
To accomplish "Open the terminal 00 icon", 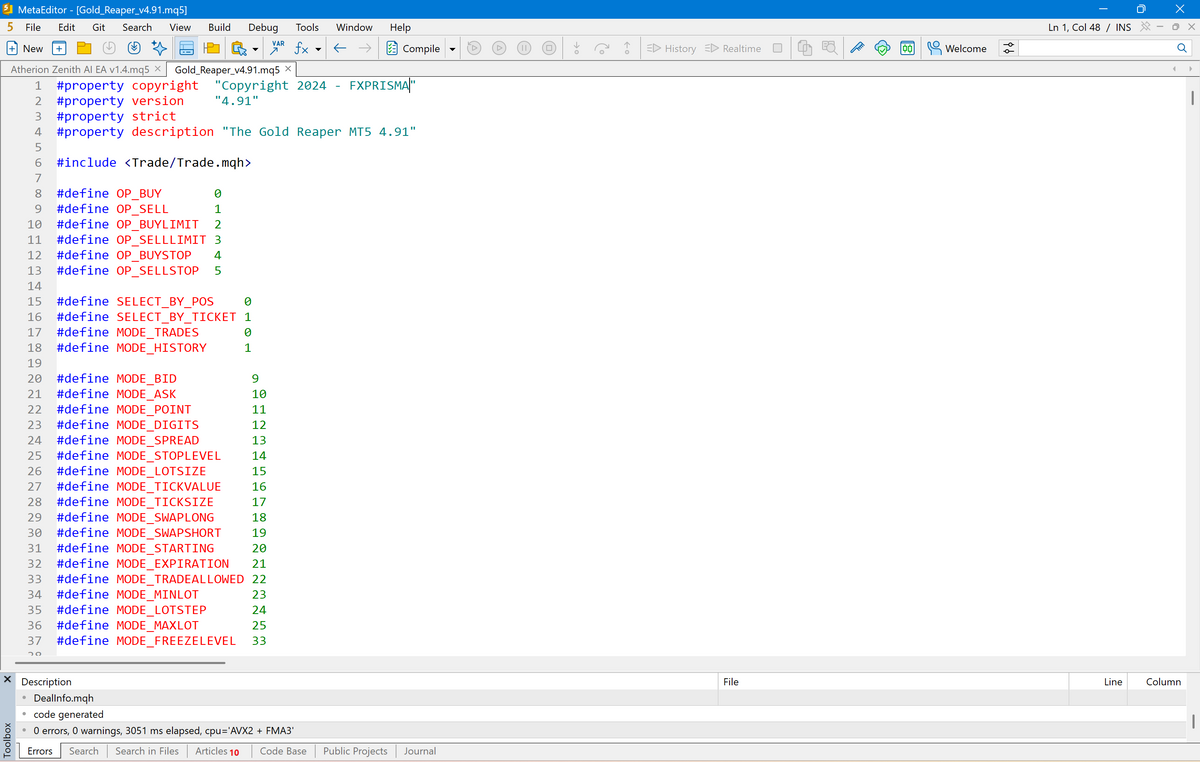I will pos(907,48).
